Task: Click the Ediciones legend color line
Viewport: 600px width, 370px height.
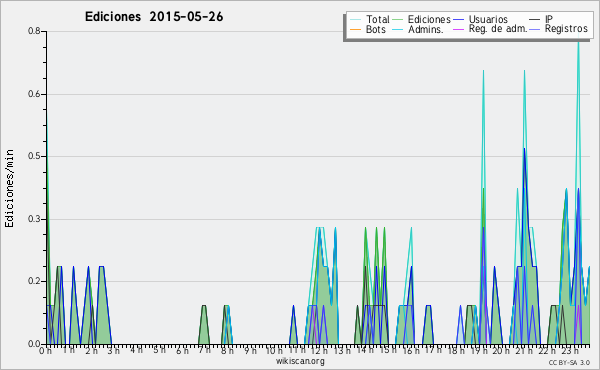Action: [398, 20]
